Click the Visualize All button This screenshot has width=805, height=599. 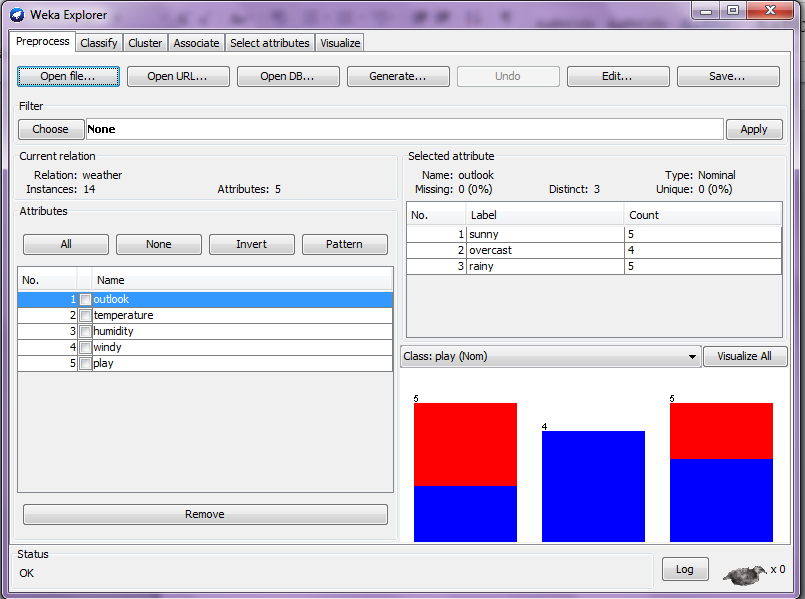(745, 357)
